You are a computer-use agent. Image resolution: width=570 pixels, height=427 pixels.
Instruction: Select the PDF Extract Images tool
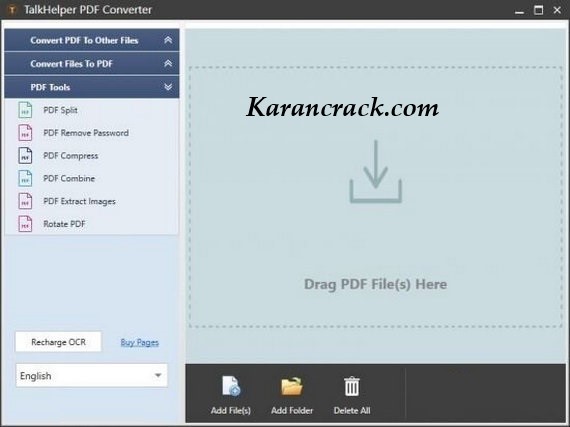tap(79, 201)
